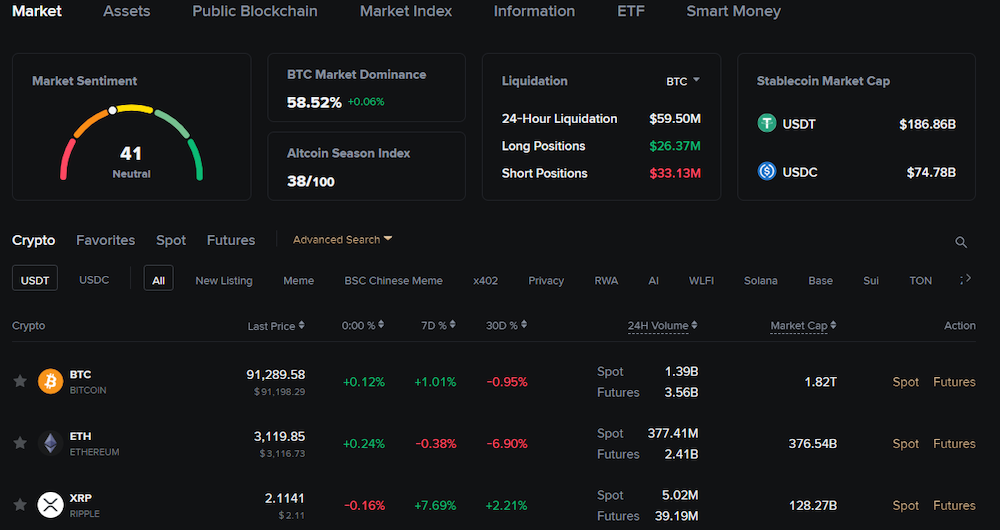The width and height of the screenshot is (1000, 530).
Task: Sort by Last Price arrows
Action: click(x=301, y=326)
